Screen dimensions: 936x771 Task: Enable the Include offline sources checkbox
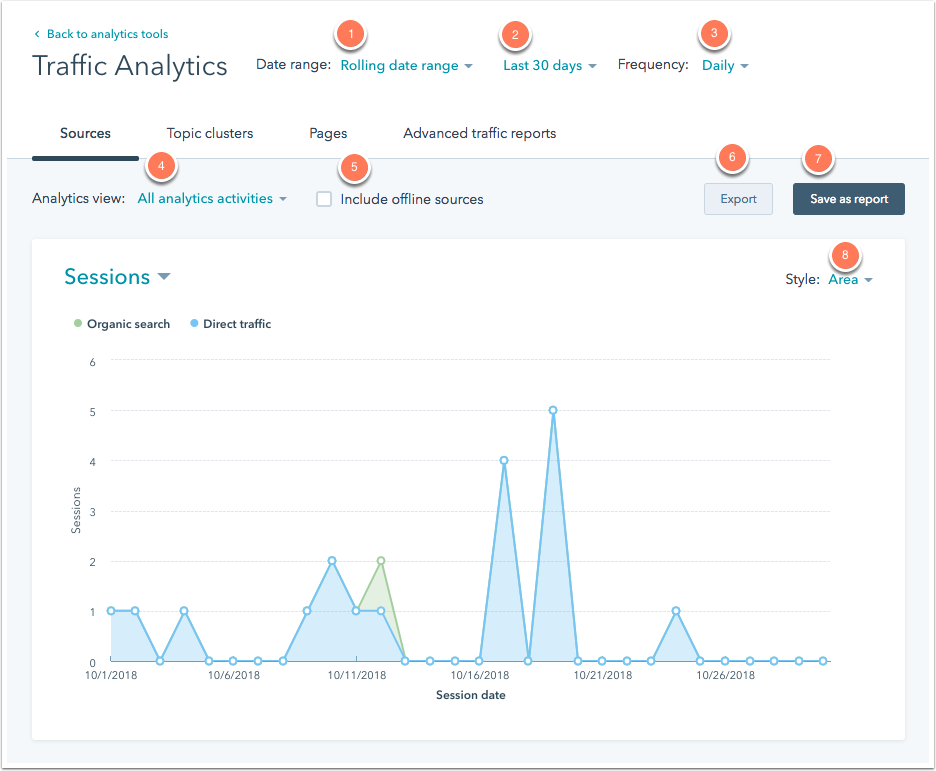pos(324,199)
